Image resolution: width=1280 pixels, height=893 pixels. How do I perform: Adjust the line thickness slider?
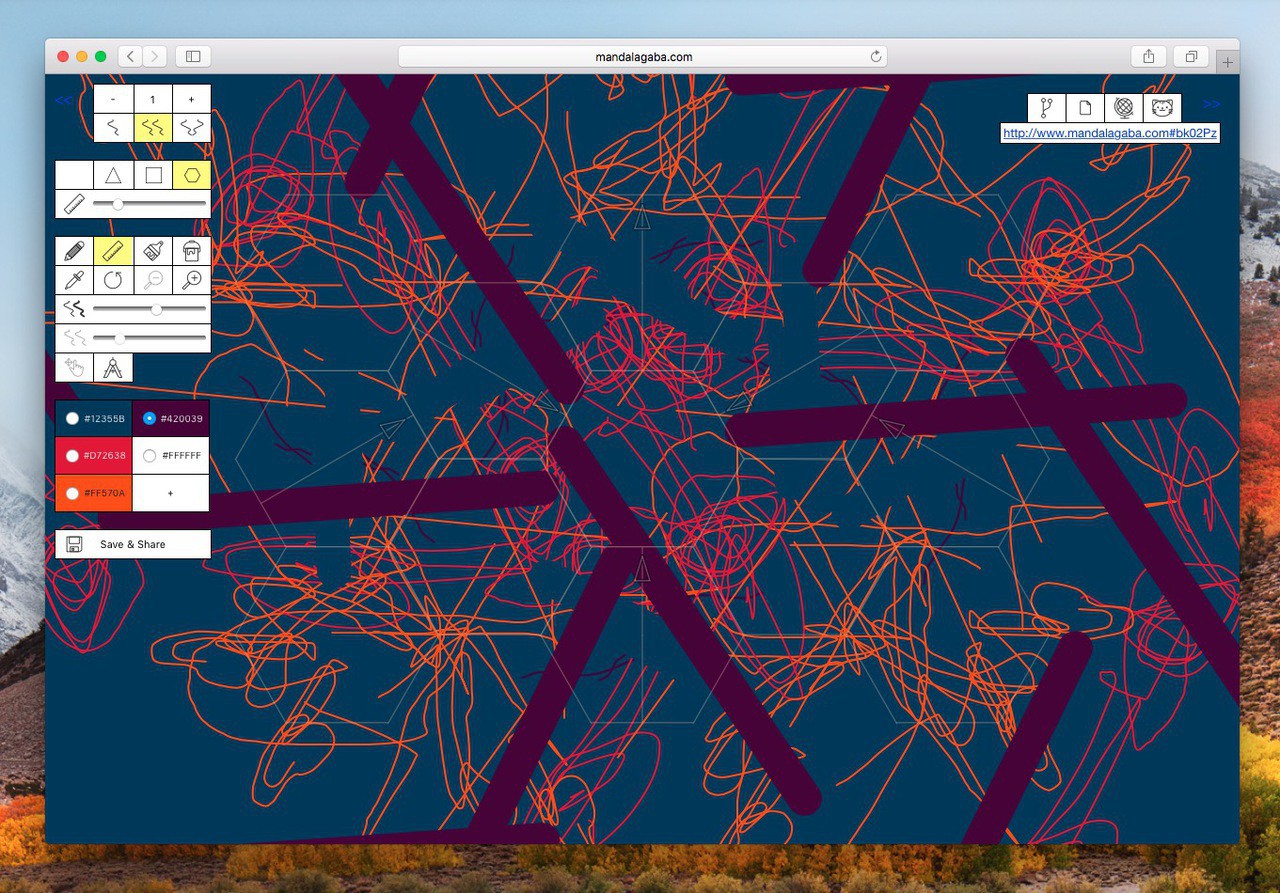click(x=149, y=309)
